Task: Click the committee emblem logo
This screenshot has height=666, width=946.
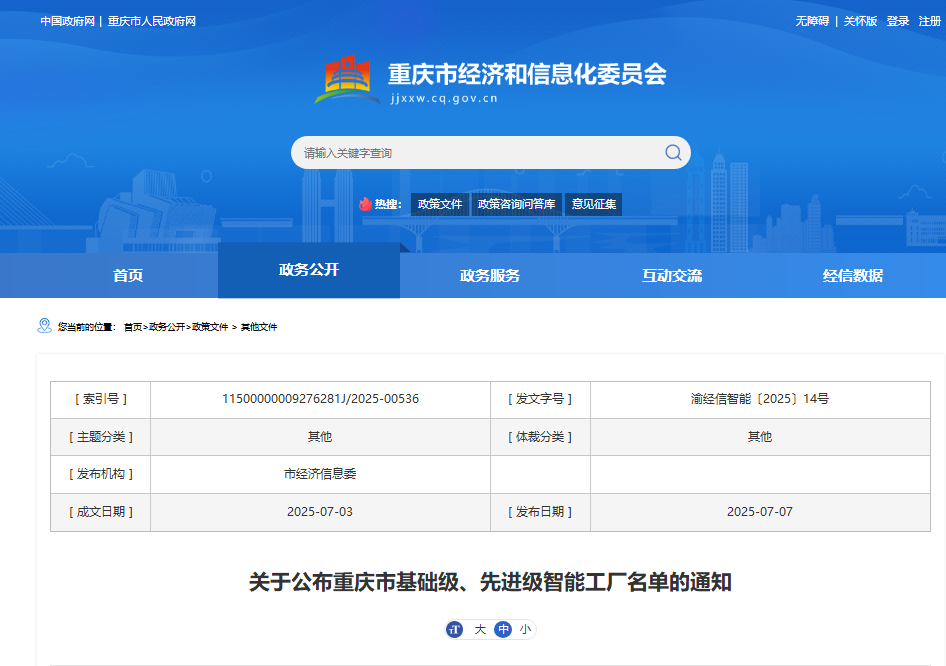Action: 347,81
